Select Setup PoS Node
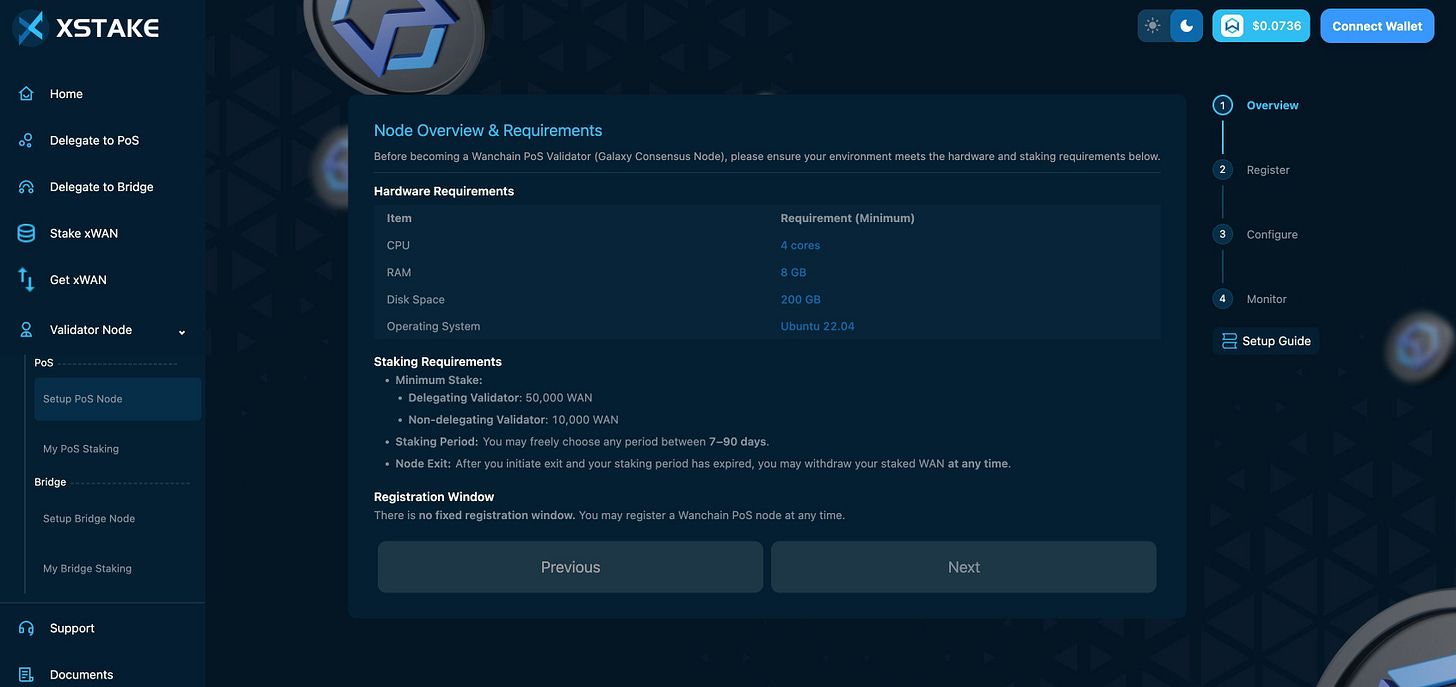Viewport: 1456px width, 687px height. click(117, 399)
